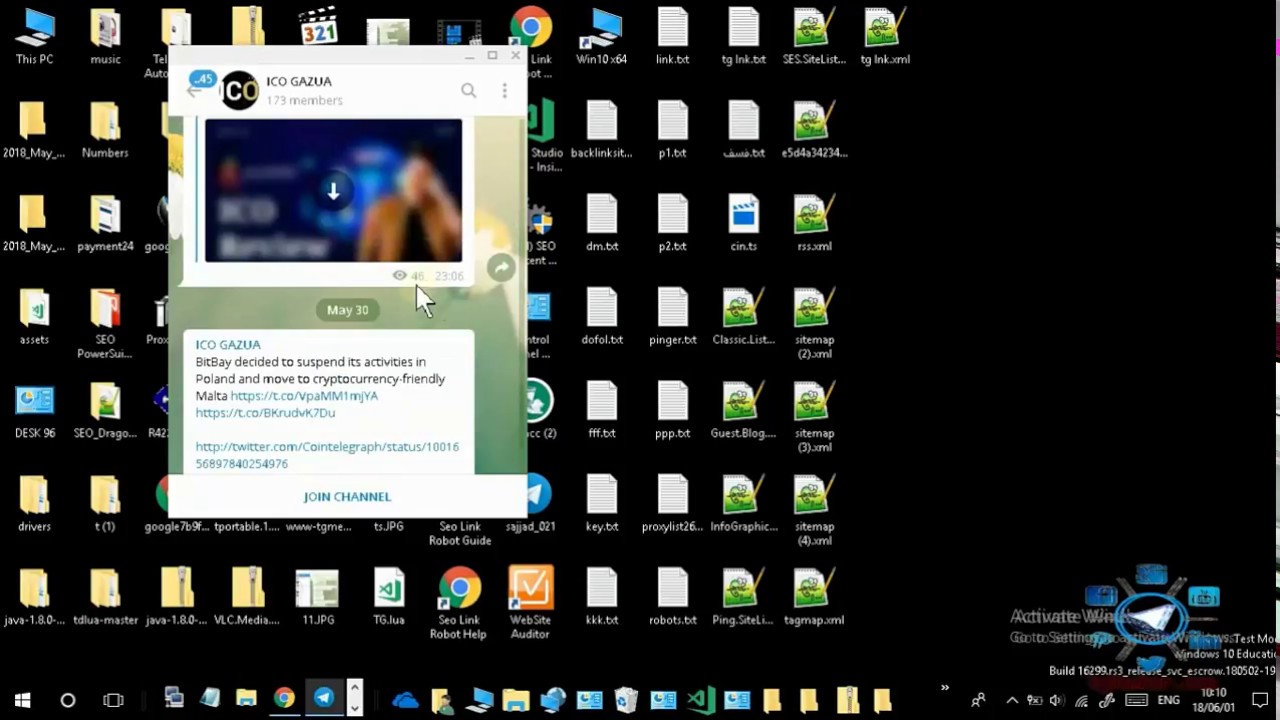Click the ICO GAZUA channel title

click(298, 81)
